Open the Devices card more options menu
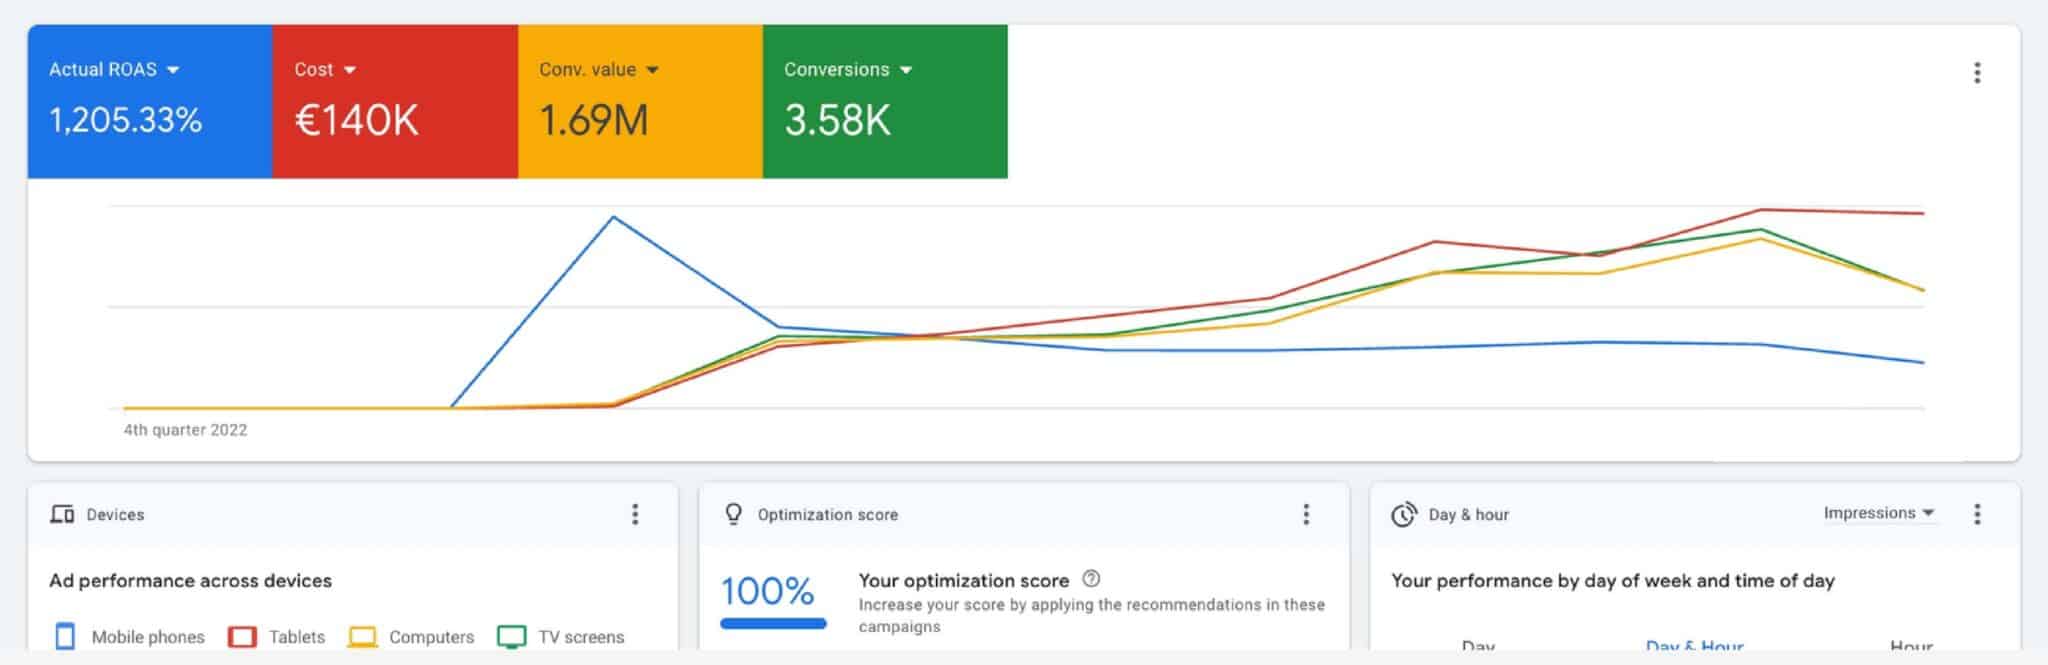This screenshot has width=2048, height=665. (x=635, y=514)
